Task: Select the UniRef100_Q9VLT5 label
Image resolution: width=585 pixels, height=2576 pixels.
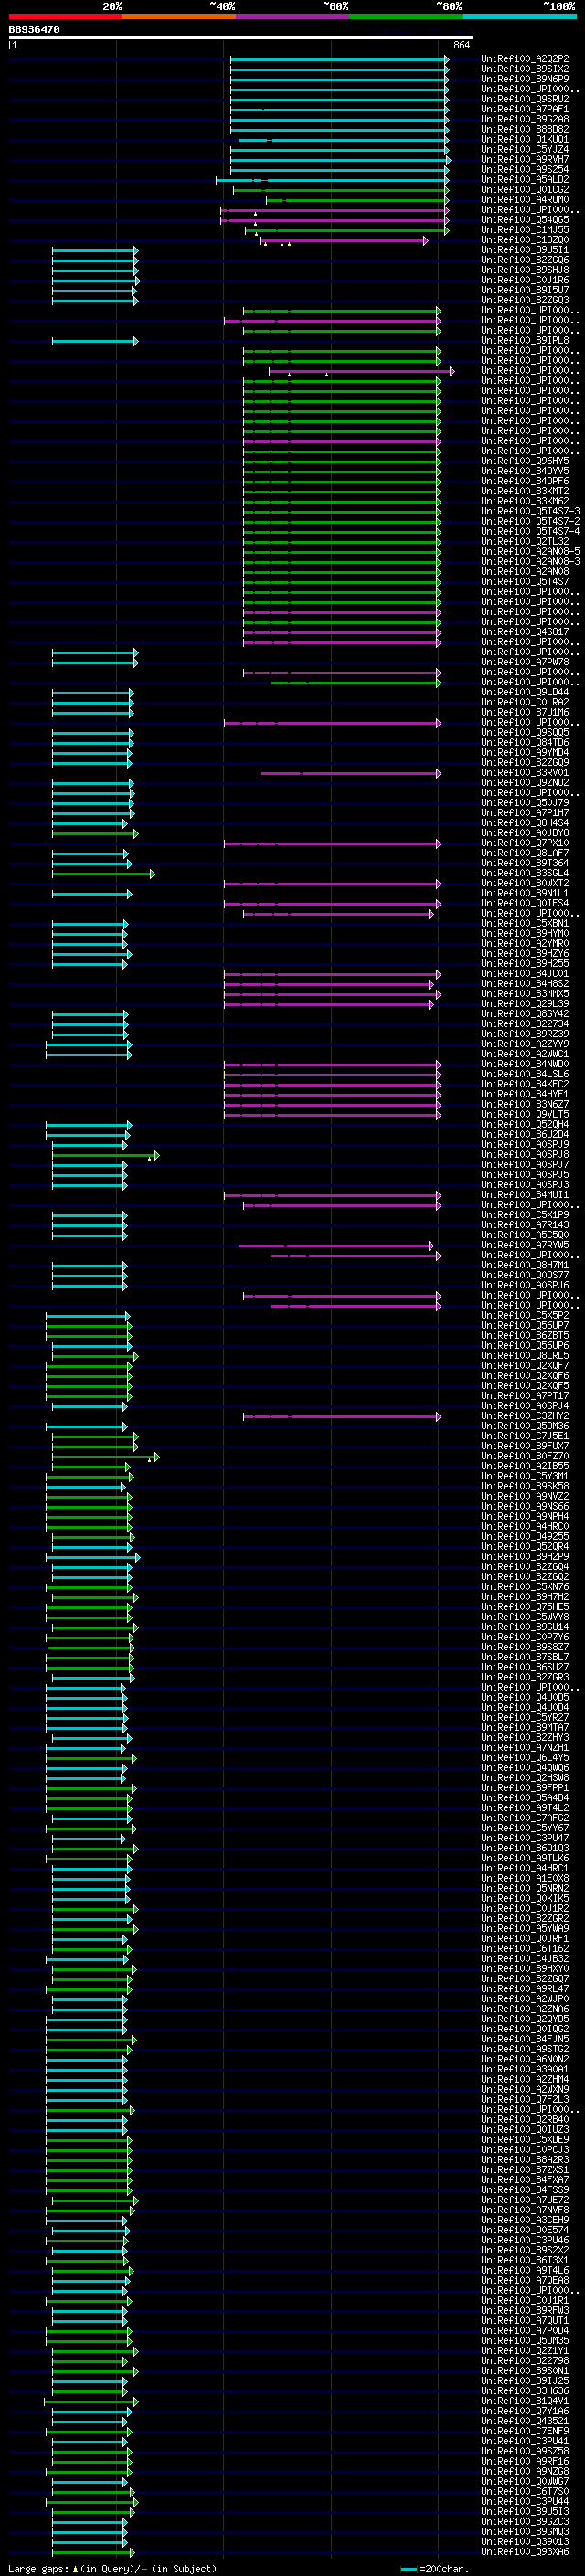Action: pyautogui.click(x=525, y=1114)
